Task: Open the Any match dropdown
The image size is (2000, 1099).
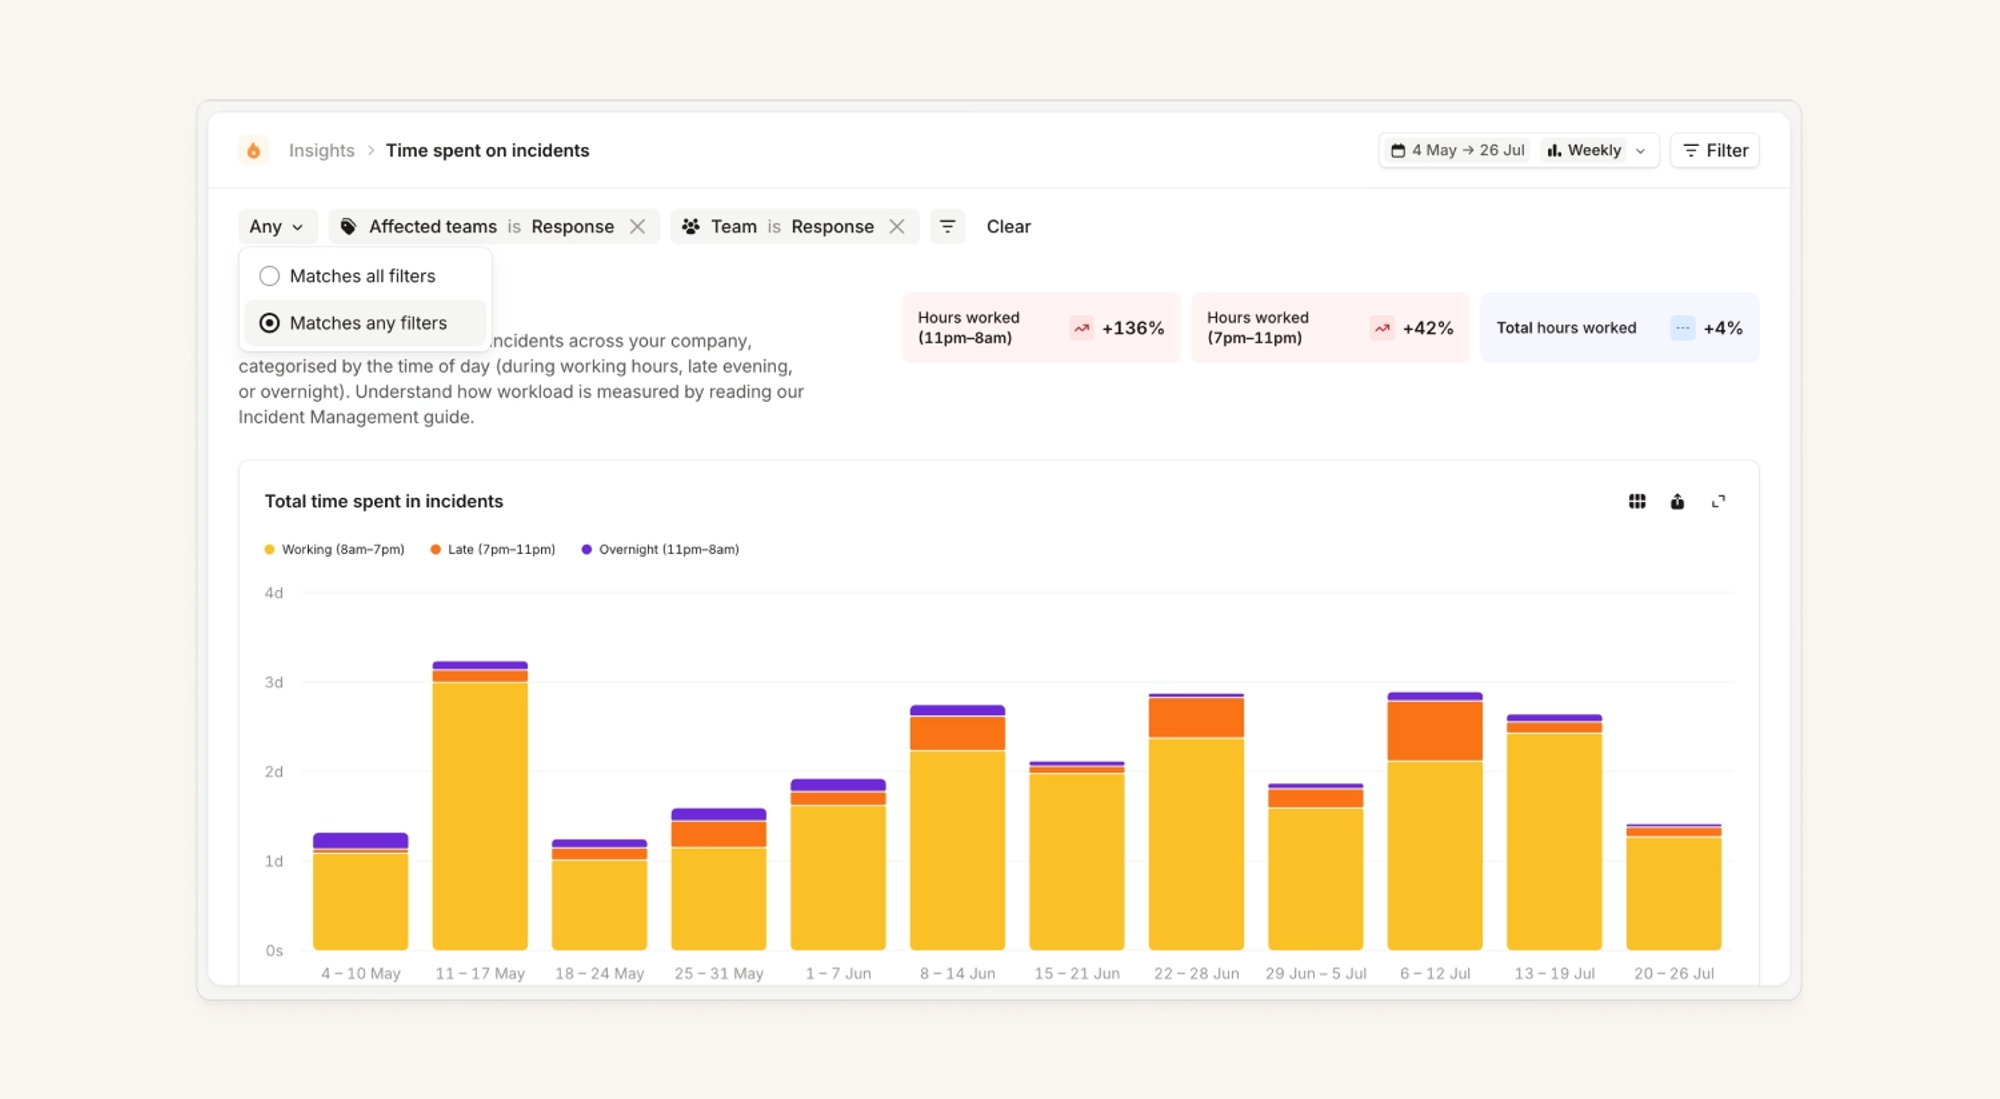Action: coord(277,227)
